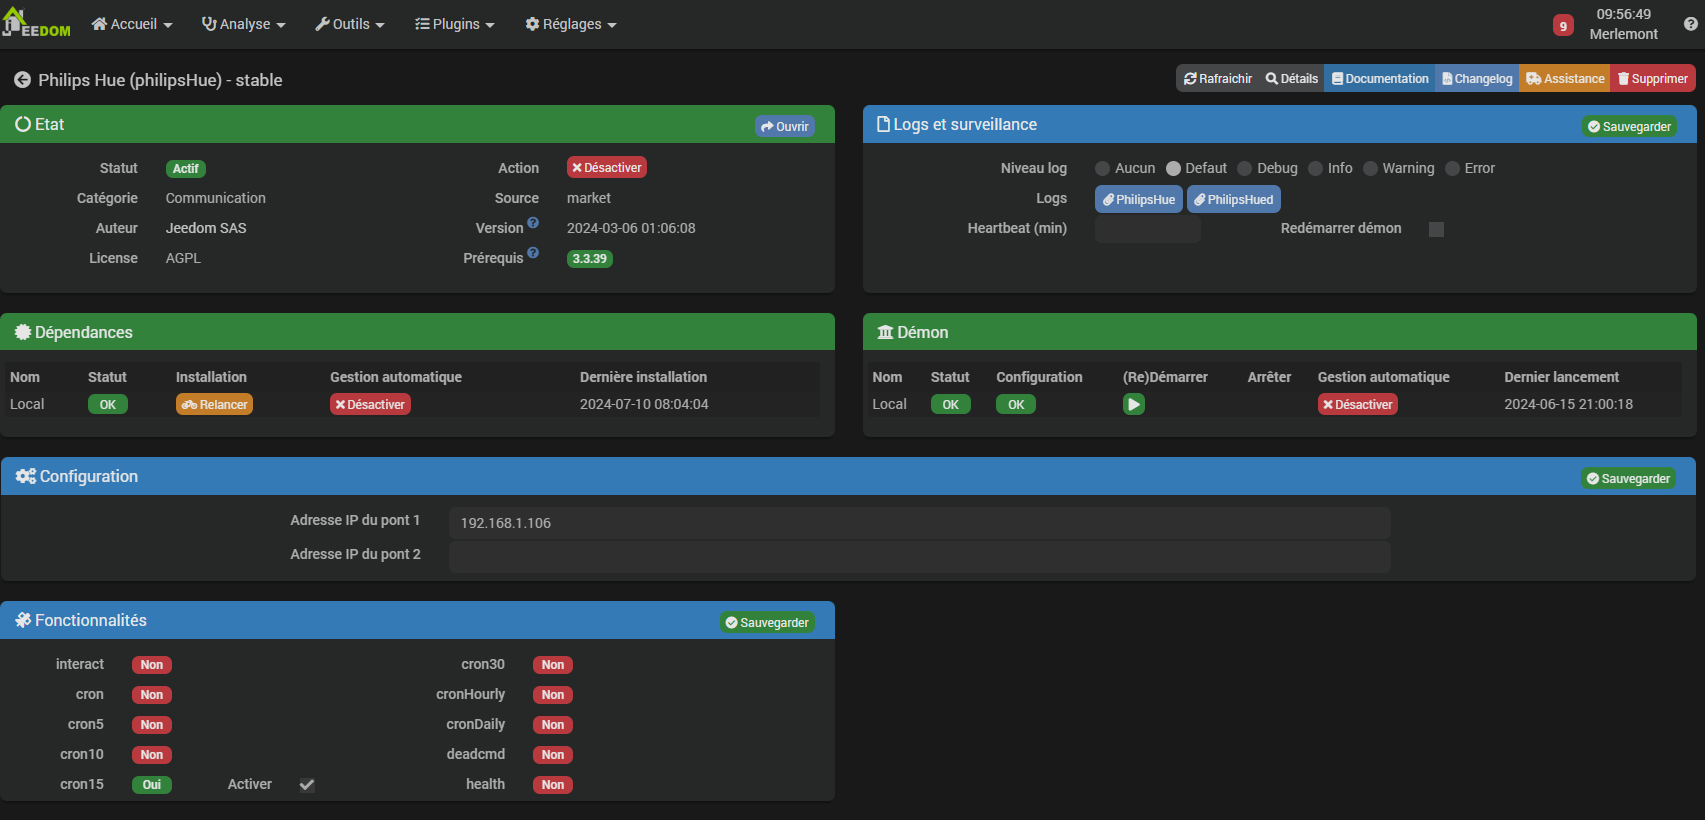
Task: Save the Configuration panel
Action: coord(1628,479)
